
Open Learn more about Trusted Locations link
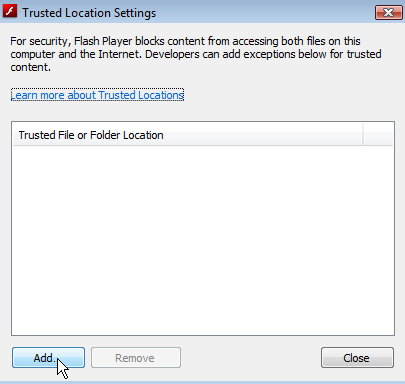(x=97, y=95)
